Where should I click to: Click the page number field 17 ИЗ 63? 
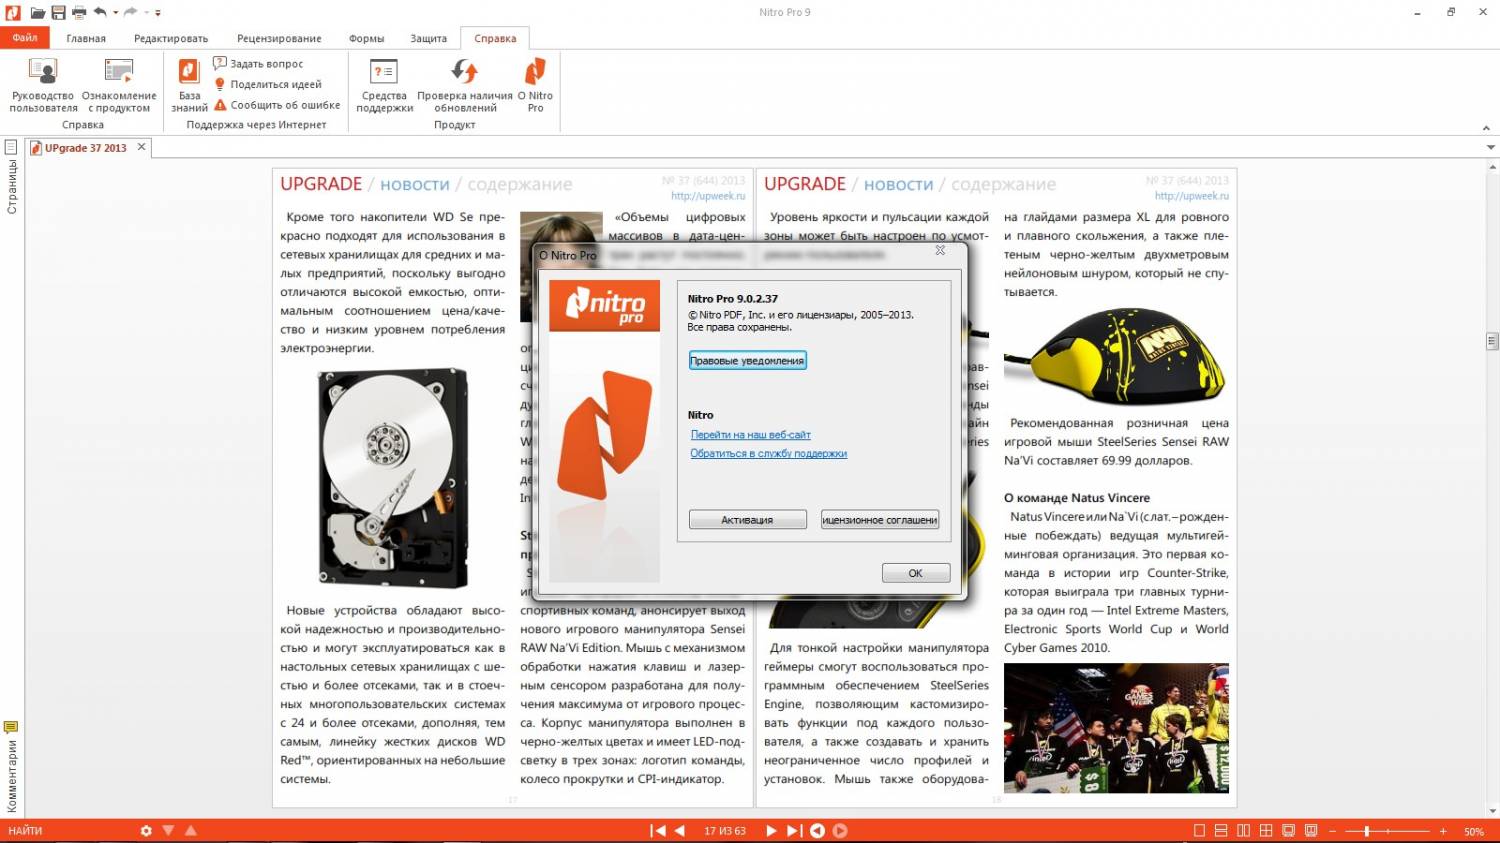(725, 831)
